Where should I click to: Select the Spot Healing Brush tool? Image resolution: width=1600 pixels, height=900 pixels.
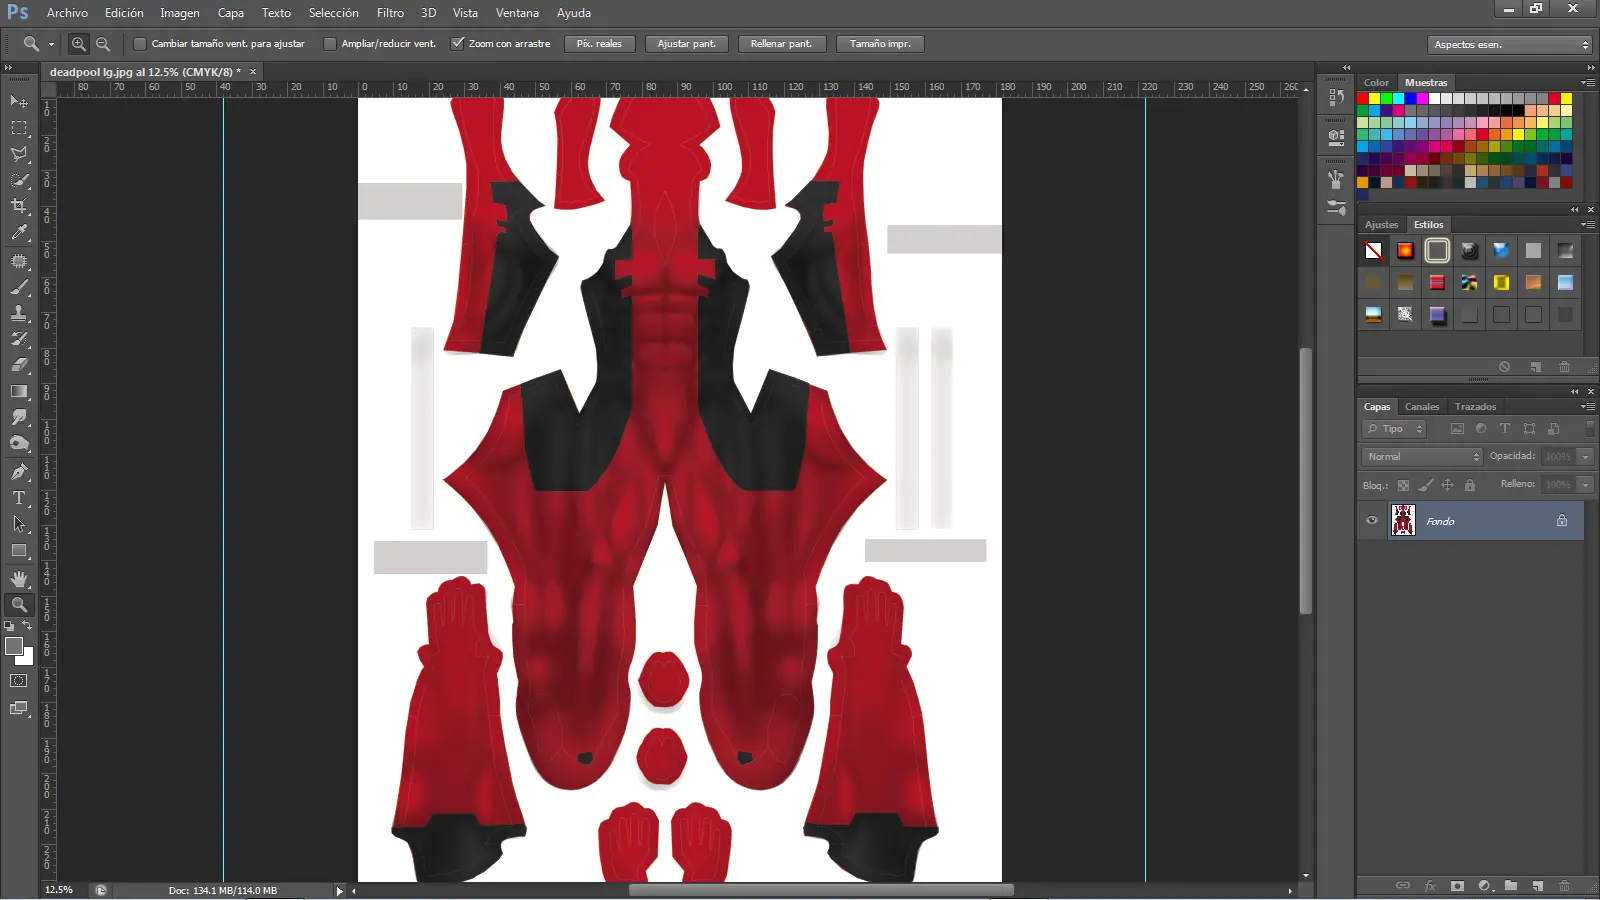19,261
